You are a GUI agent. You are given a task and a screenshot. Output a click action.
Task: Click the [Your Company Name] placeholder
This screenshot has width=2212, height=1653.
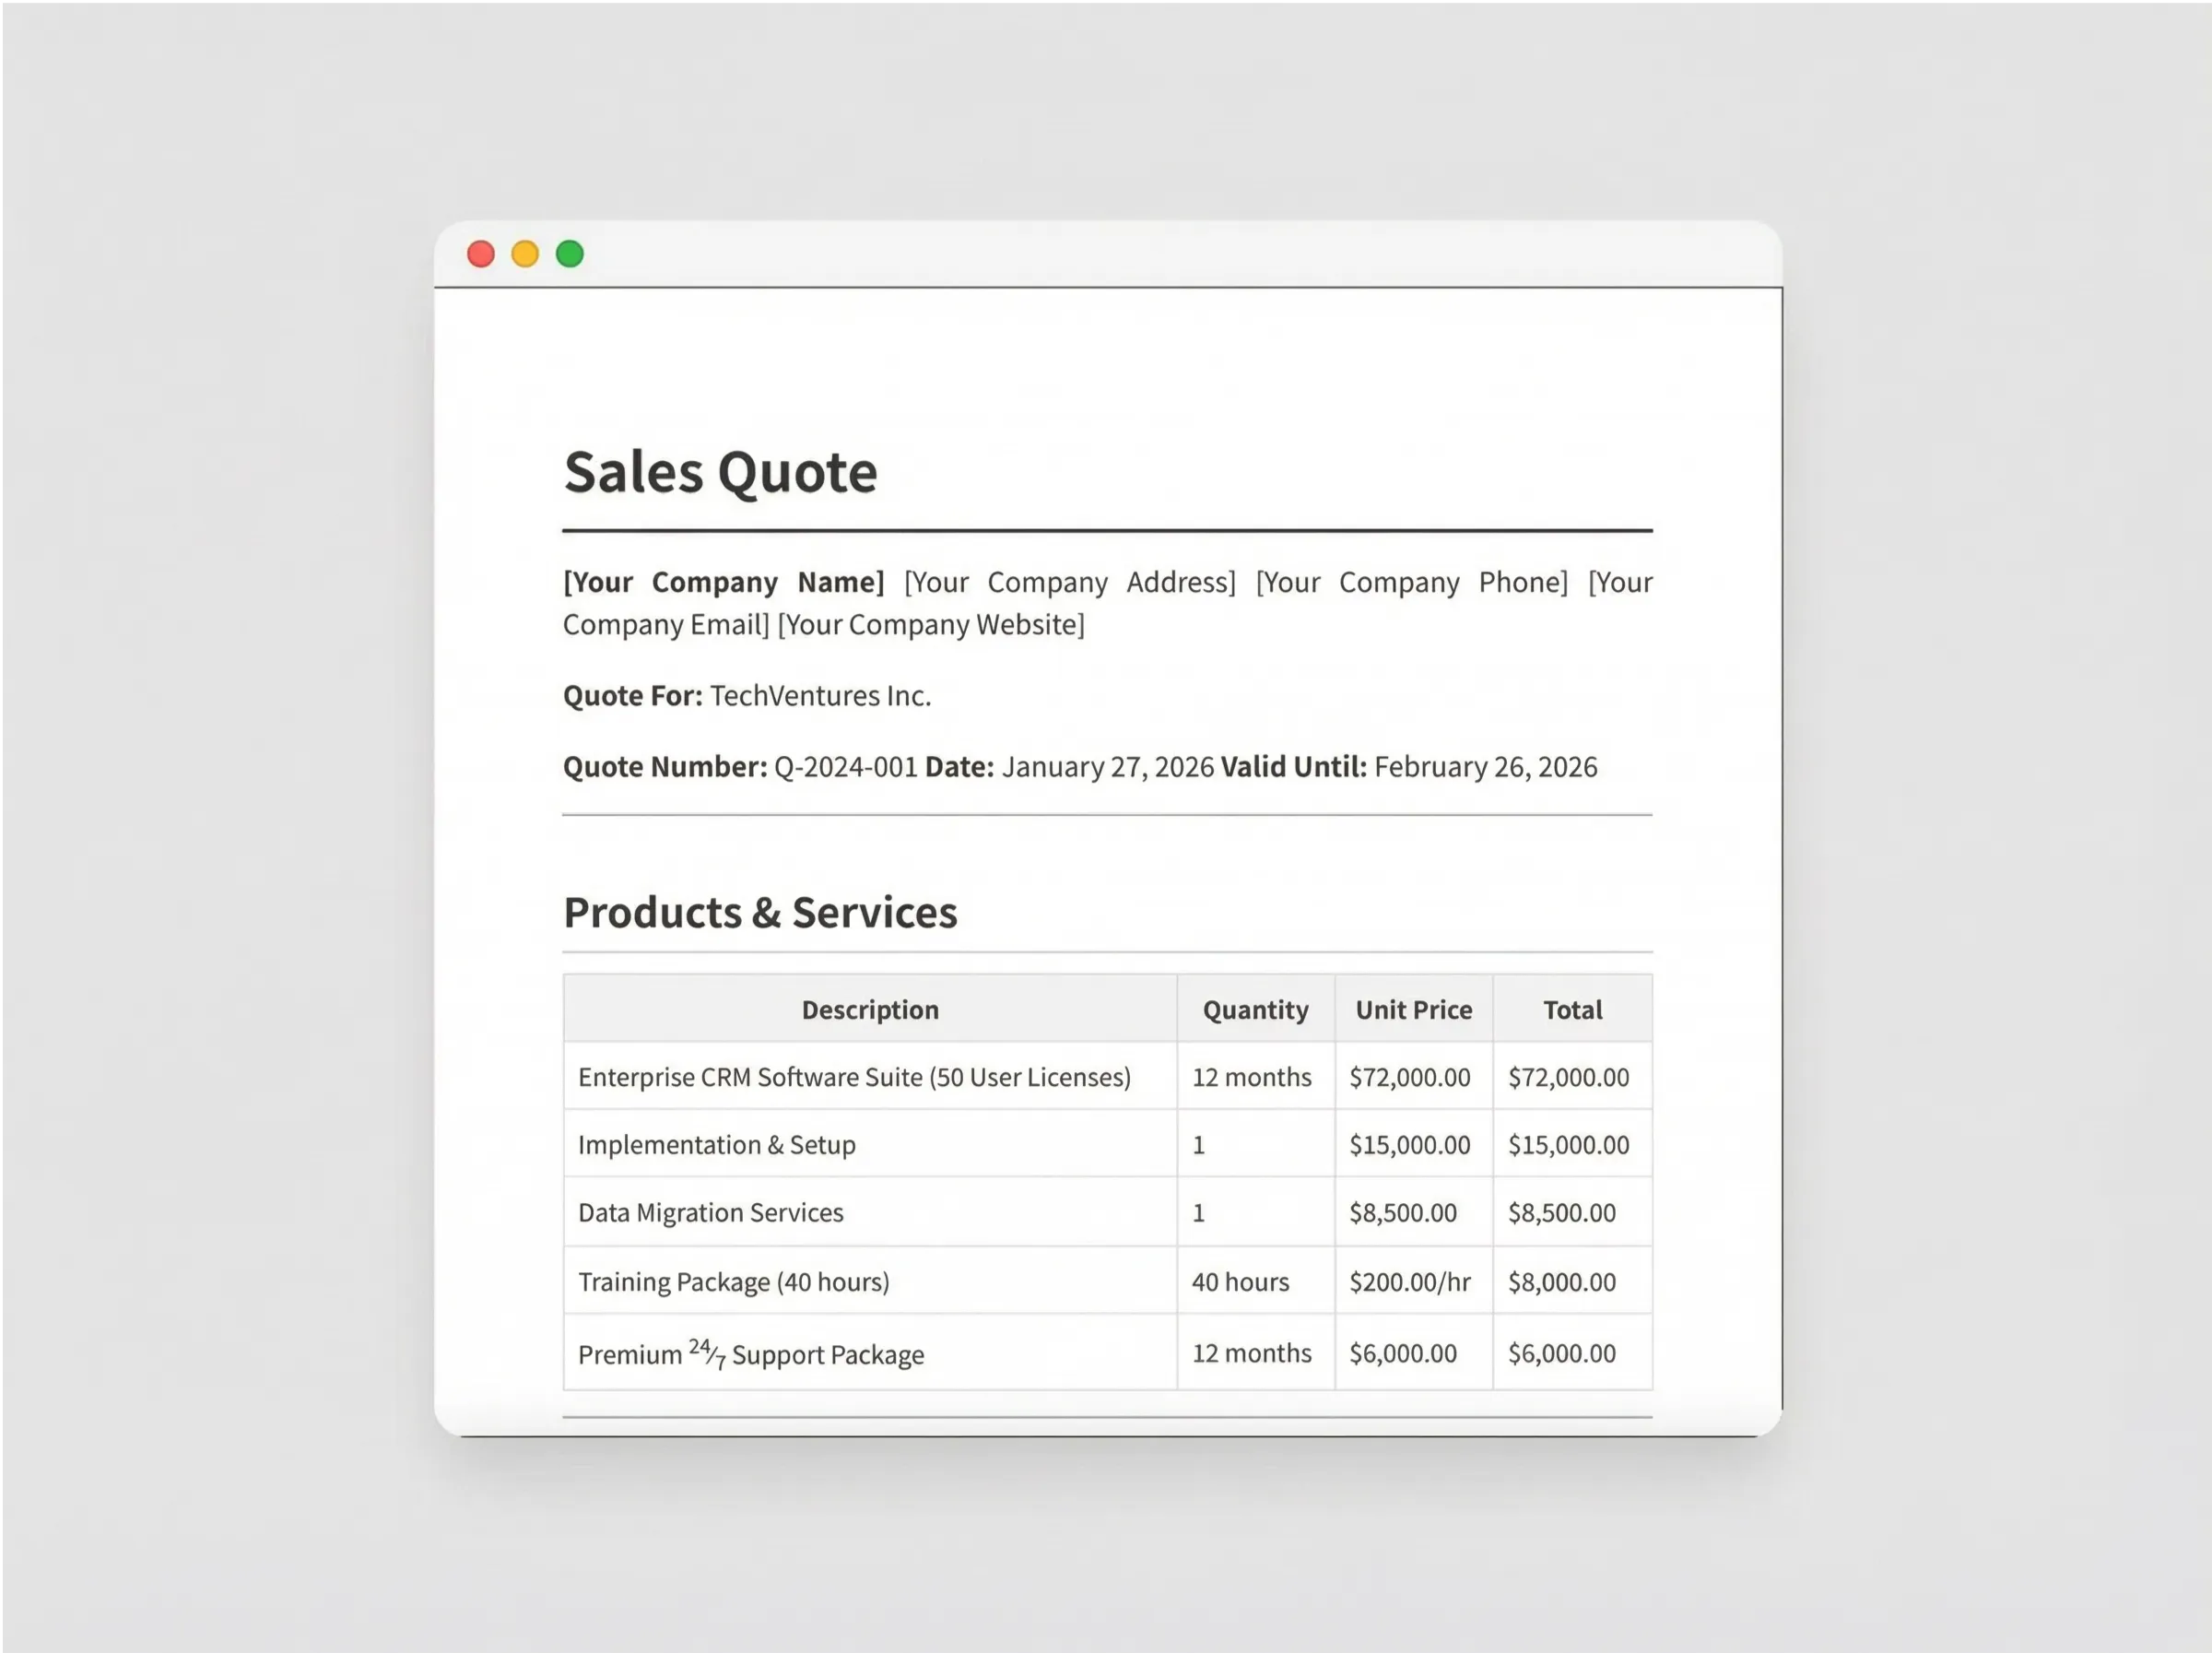point(723,582)
